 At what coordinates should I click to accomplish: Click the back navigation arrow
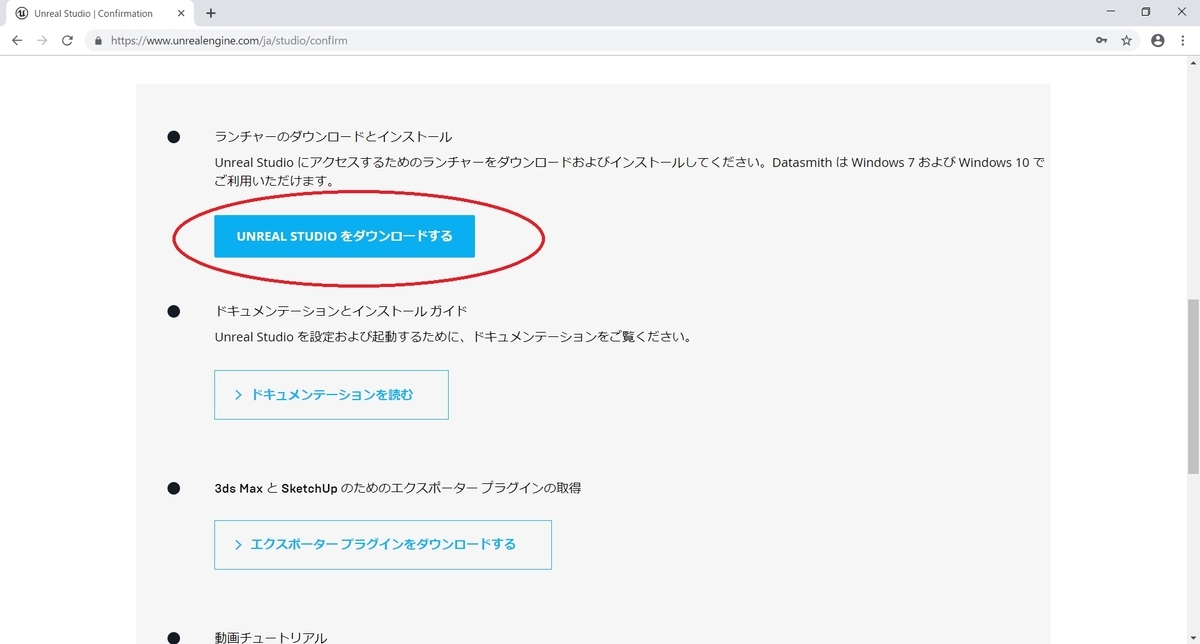pos(16,40)
